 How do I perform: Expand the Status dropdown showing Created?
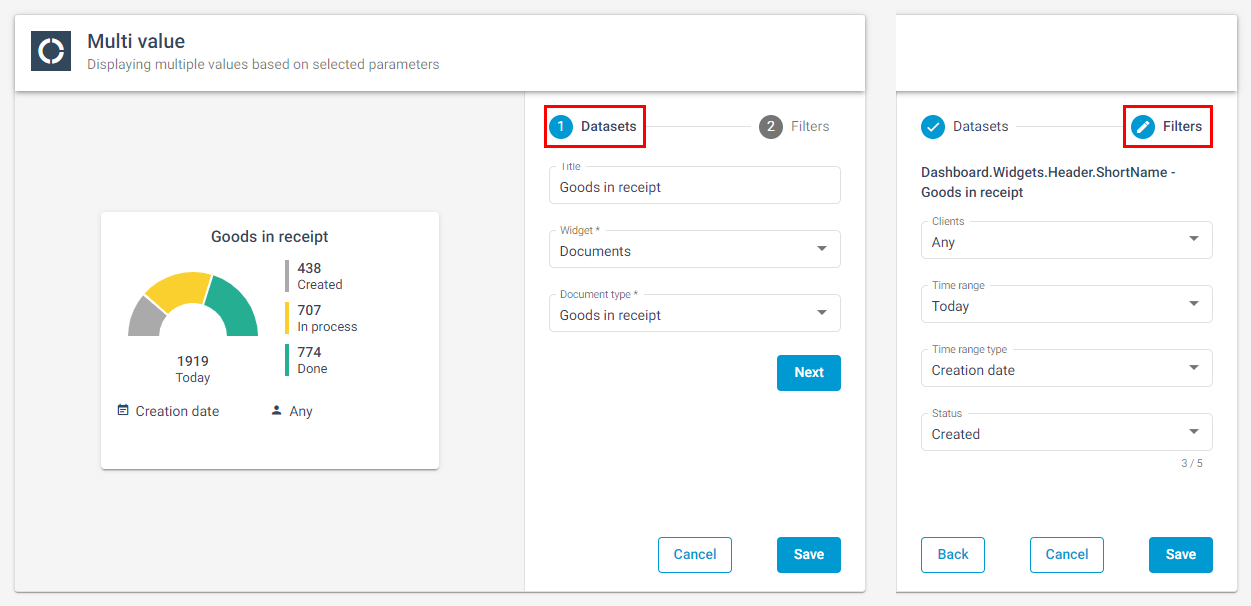pos(1066,433)
